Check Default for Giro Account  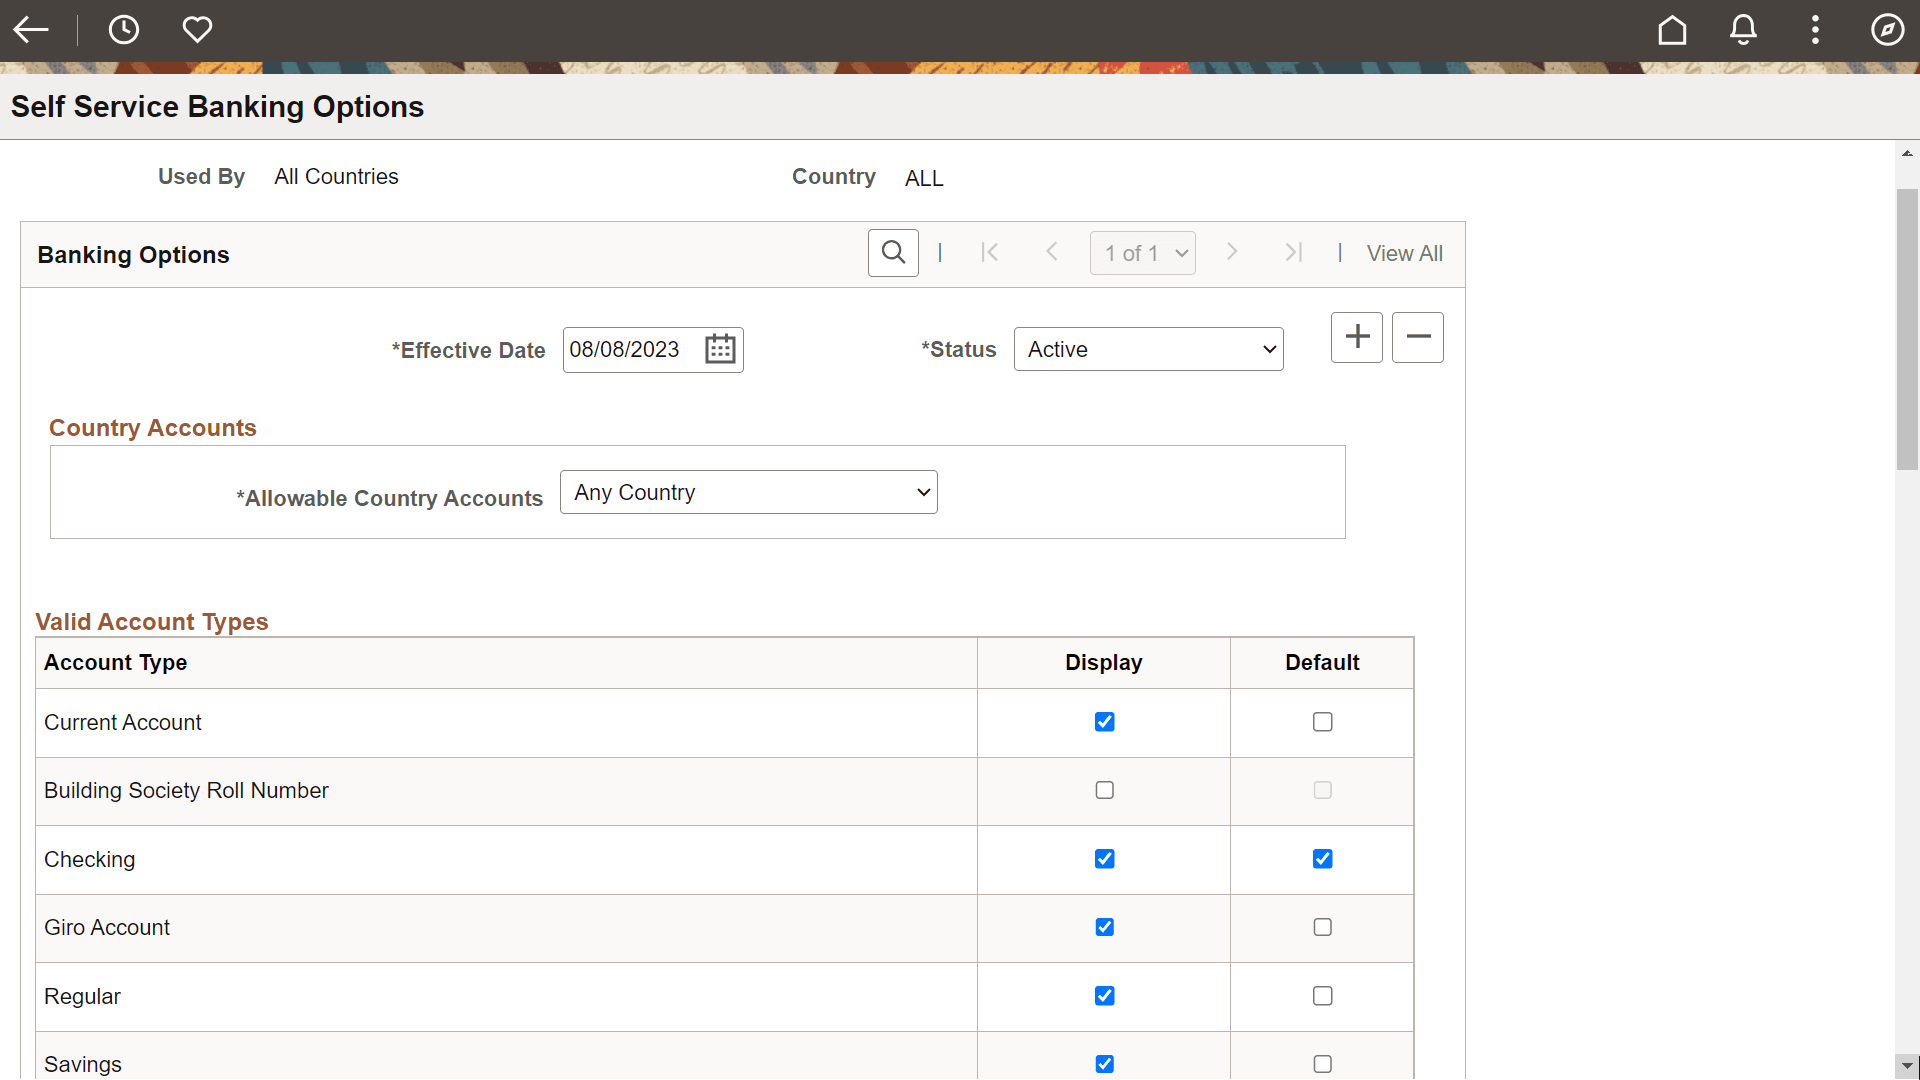pos(1322,927)
